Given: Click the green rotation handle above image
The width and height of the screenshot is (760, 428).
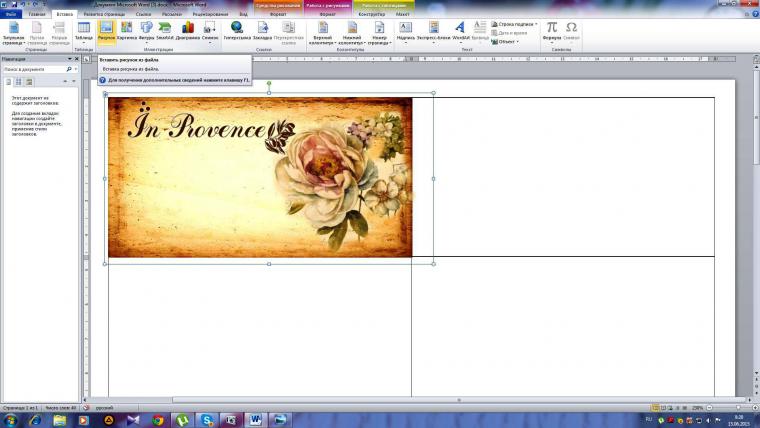Looking at the screenshot, I should click(269, 83).
